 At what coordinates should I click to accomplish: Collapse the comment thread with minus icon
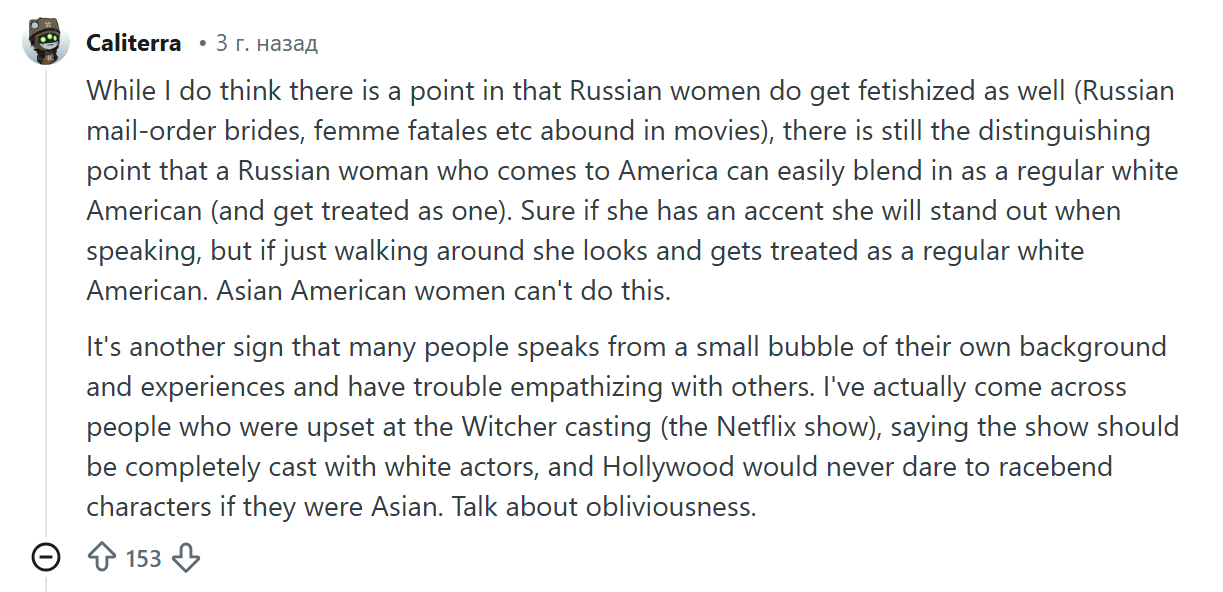pos(46,557)
